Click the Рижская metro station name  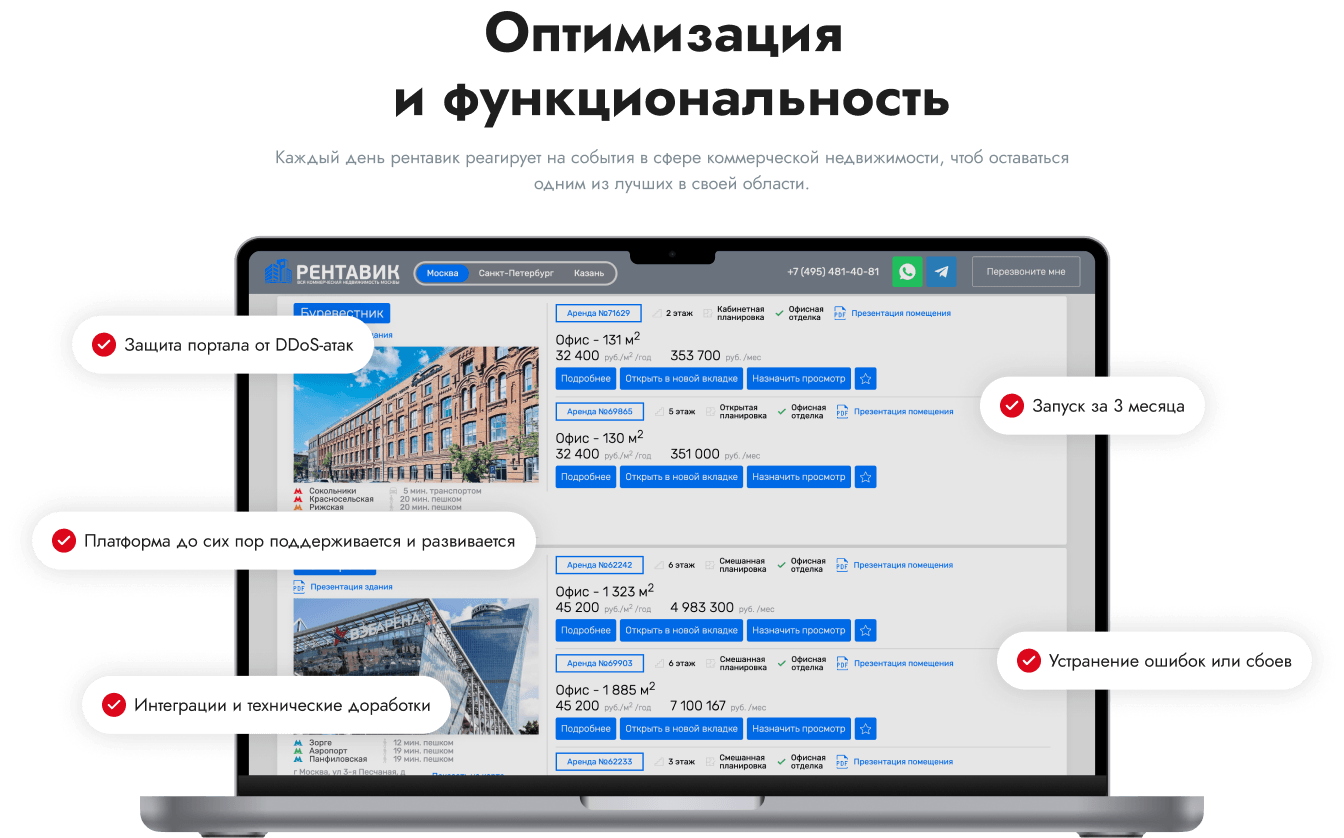(326, 508)
